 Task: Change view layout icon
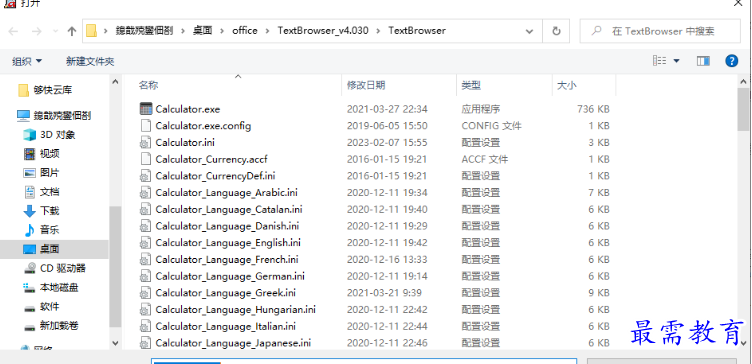(660, 60)
